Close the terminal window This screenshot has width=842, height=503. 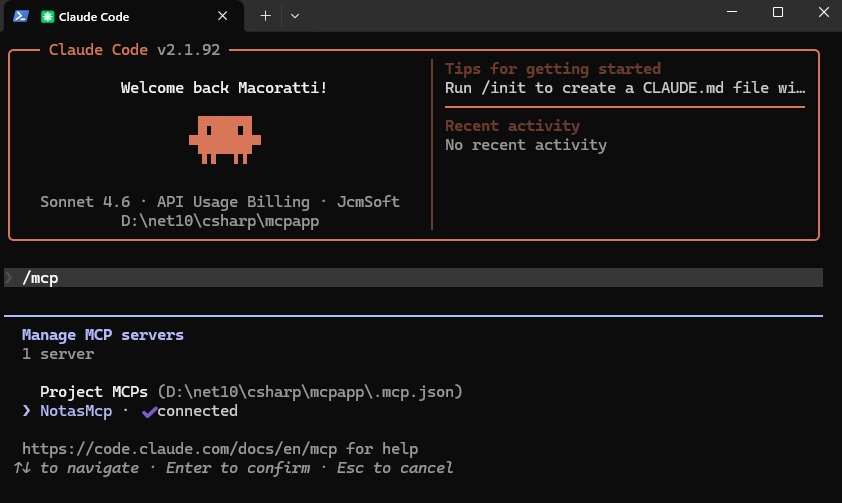click(824, 12)
